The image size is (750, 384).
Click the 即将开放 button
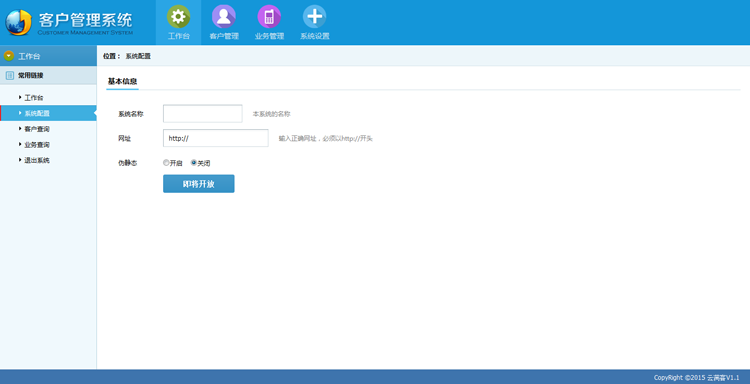pyautogui.click(x=199, y=184)
